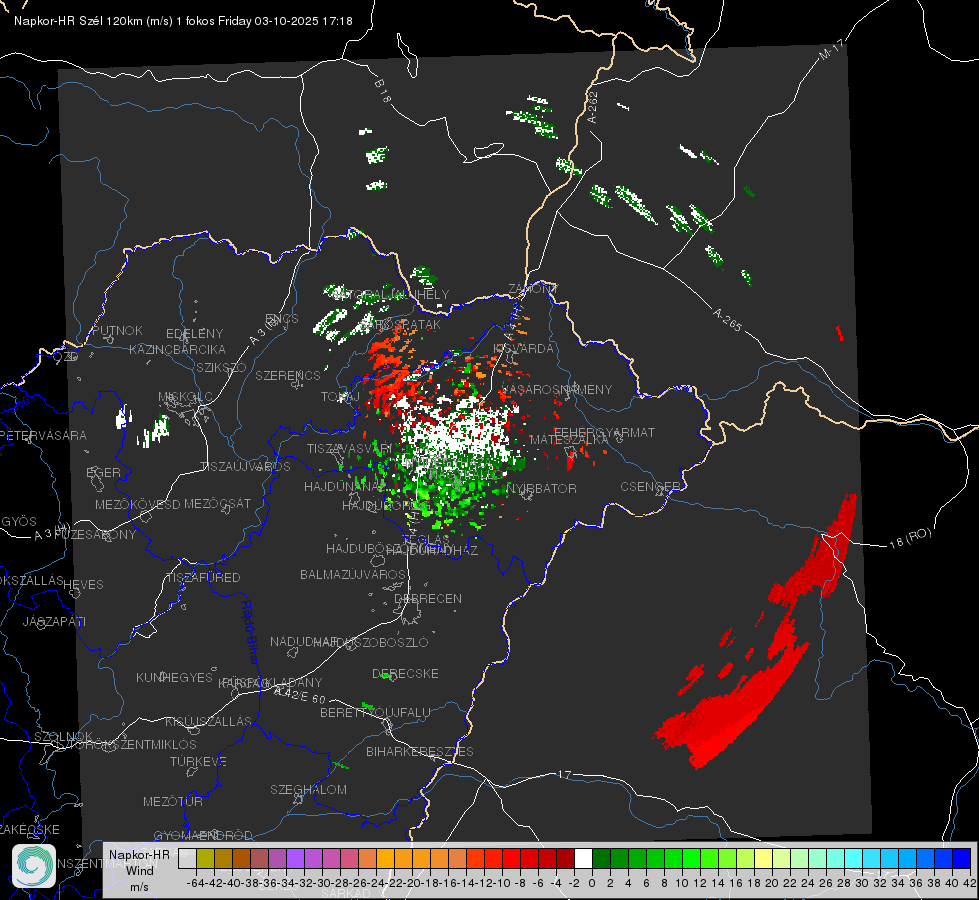Select the NYÍRBÁTOR town label

(x=541, y=488)
